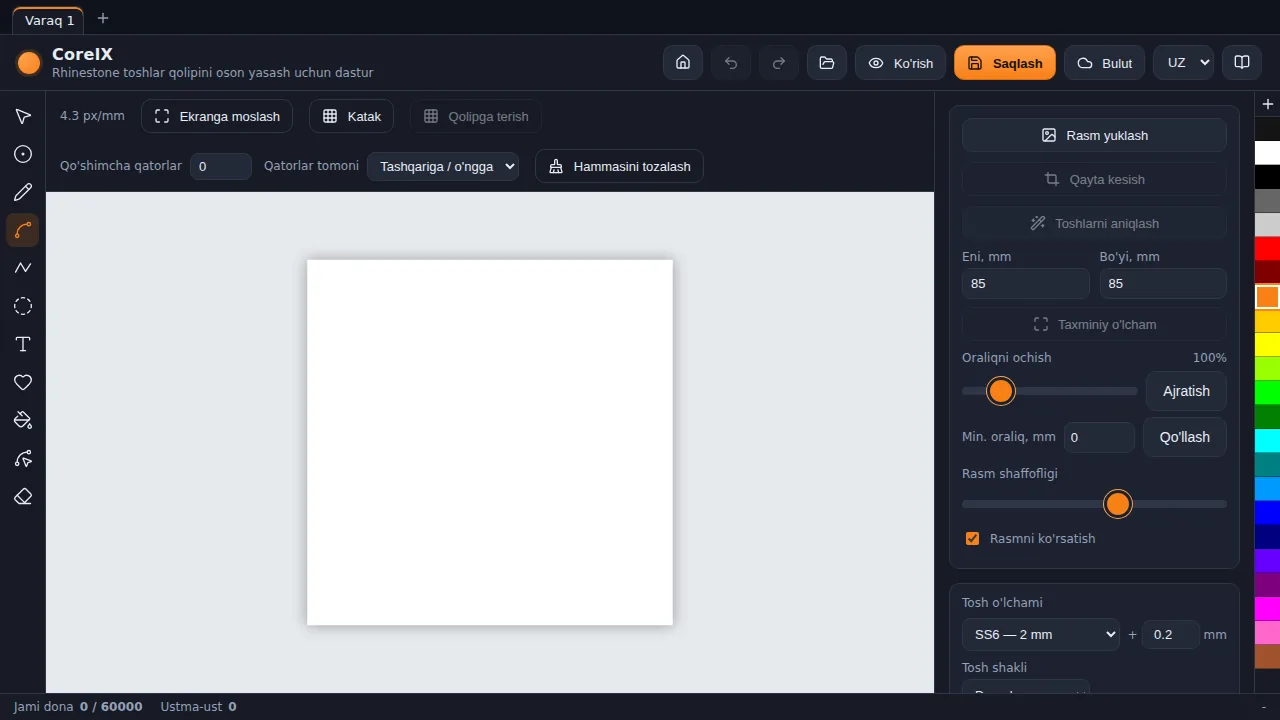Select the curve path tool

[x=23, y=230]
